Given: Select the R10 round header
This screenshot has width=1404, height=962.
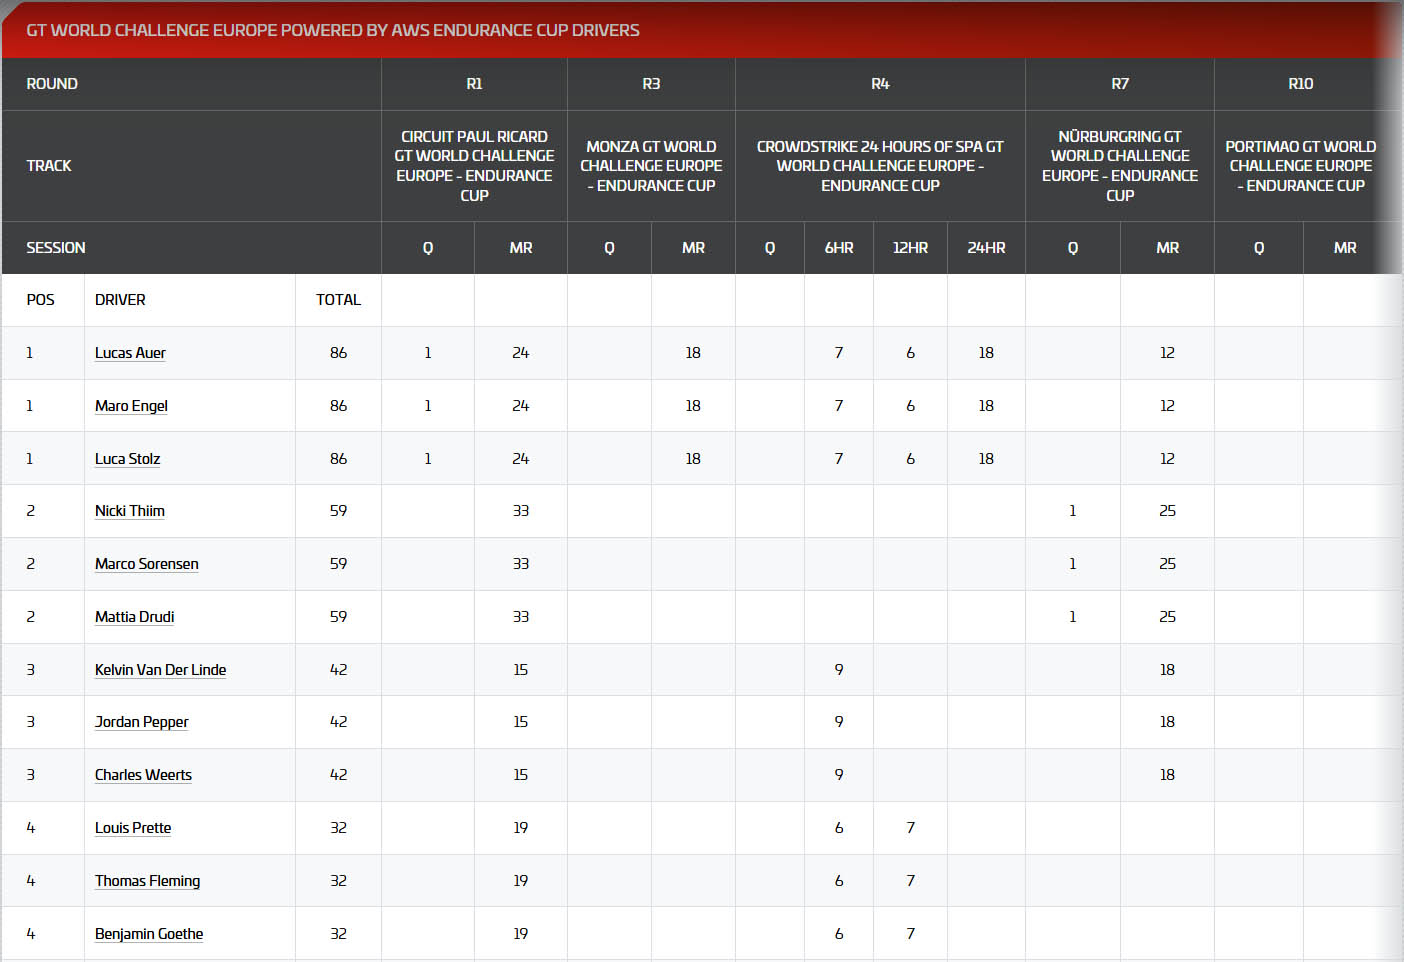Looking at the screenshot, I should click(1301, 84).
